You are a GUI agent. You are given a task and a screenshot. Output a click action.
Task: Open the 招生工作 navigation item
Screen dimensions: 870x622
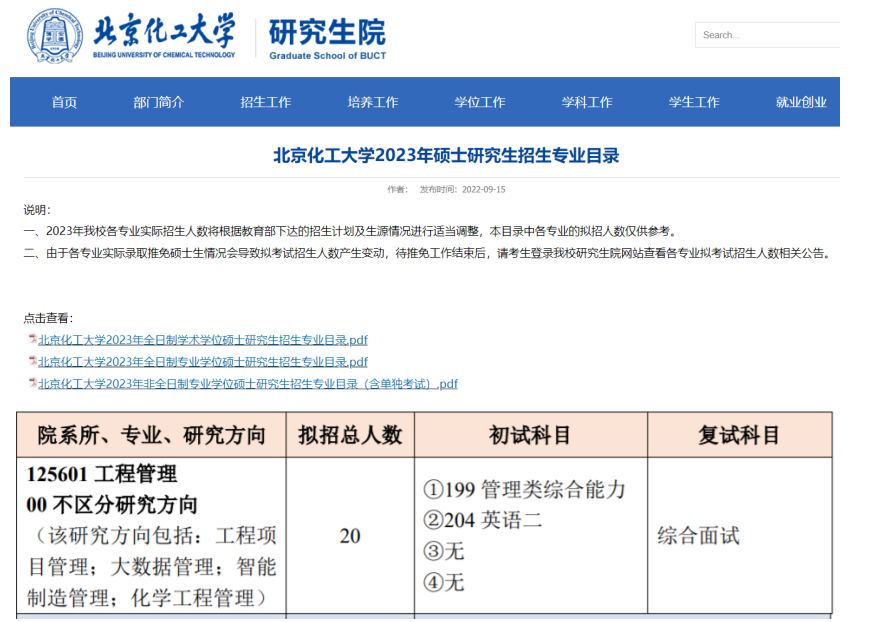point(266,102)
